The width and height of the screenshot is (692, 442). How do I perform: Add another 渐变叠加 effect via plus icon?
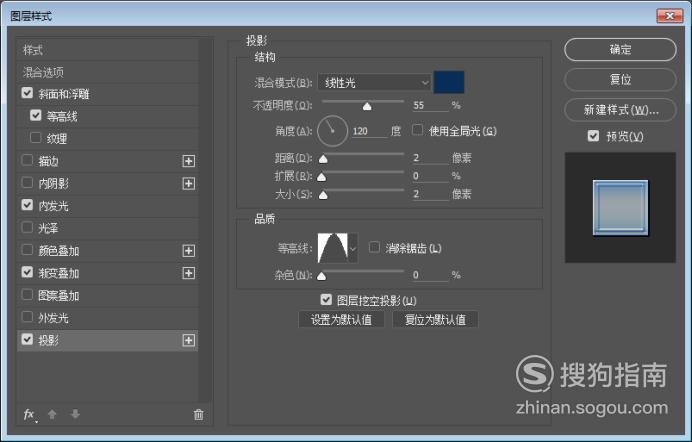point(188,273)
